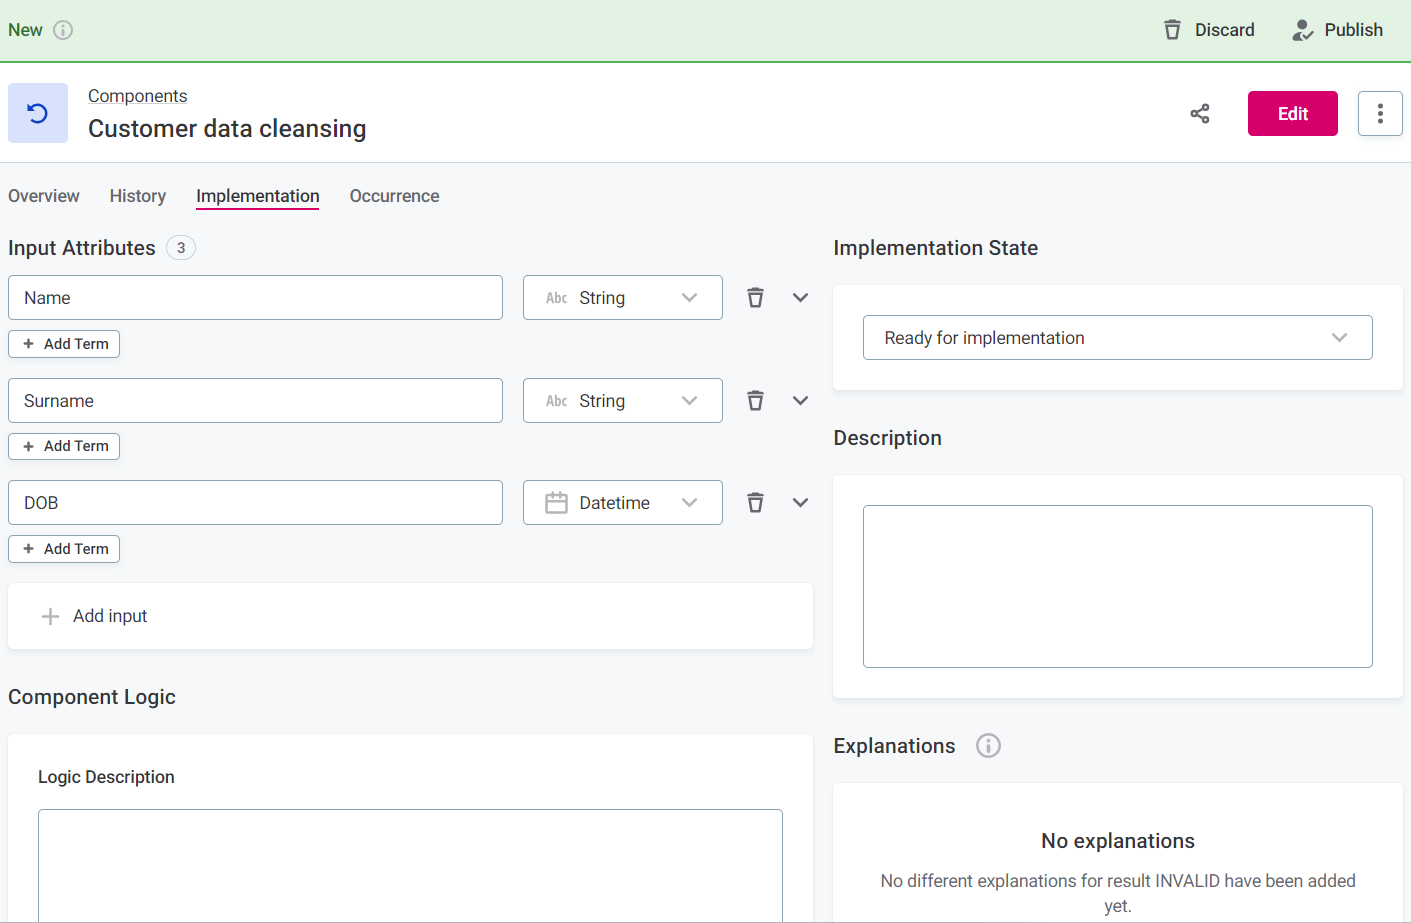Expand the Name attribute row chevron
The width and height of the screenshot is (1411, 923).
pyautogui.click(x=800, y=298)
